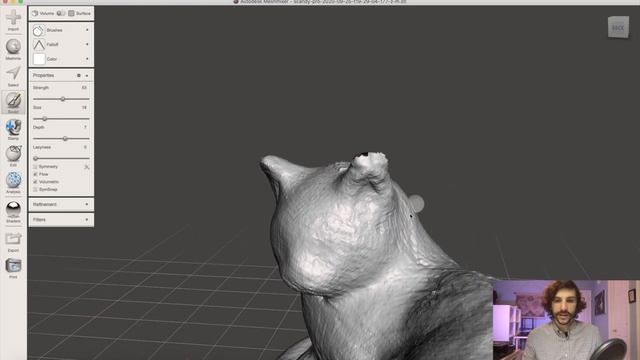Click the Lazyness value field
This screenshot has height=360, width=640.
pos(85,147)
